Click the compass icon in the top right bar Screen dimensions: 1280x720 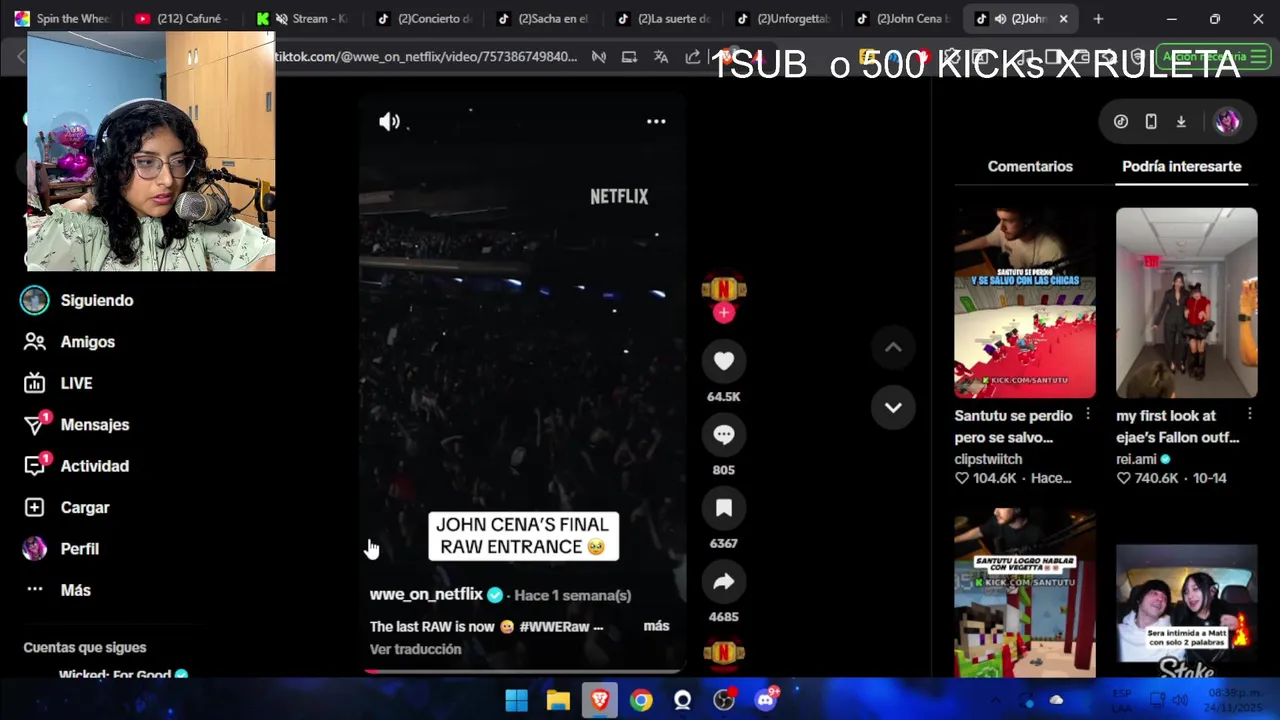(1121, 121)
